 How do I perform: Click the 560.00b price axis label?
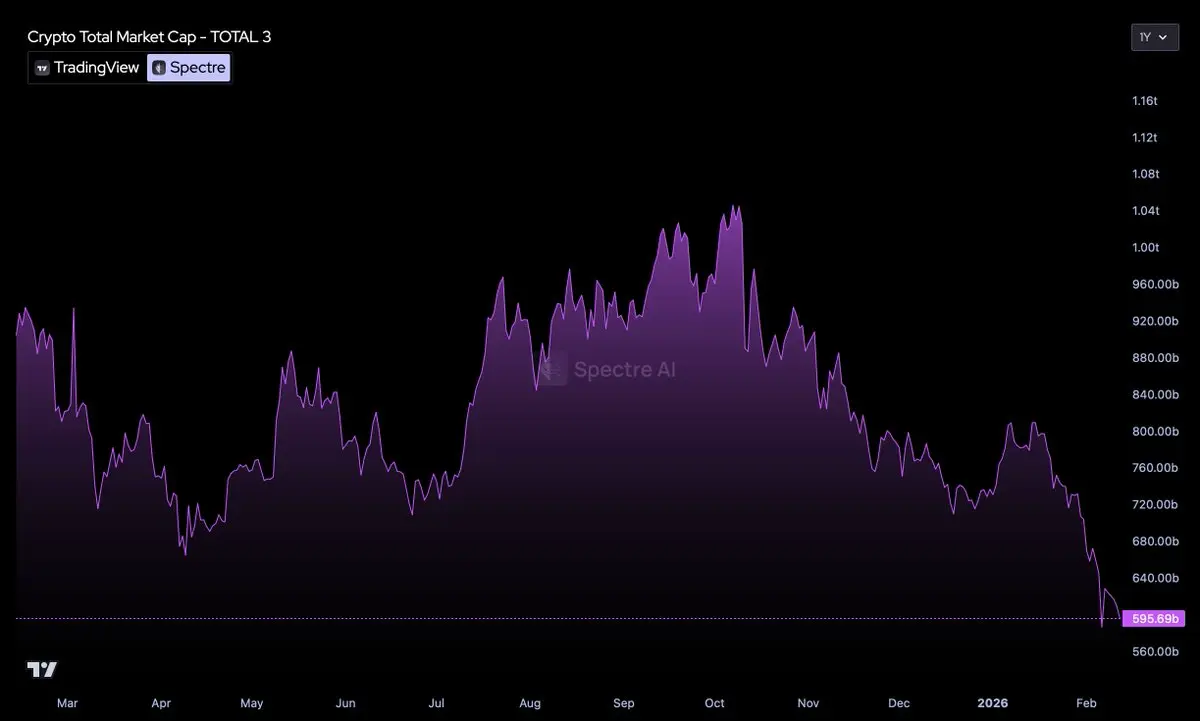pos(1155,652)
